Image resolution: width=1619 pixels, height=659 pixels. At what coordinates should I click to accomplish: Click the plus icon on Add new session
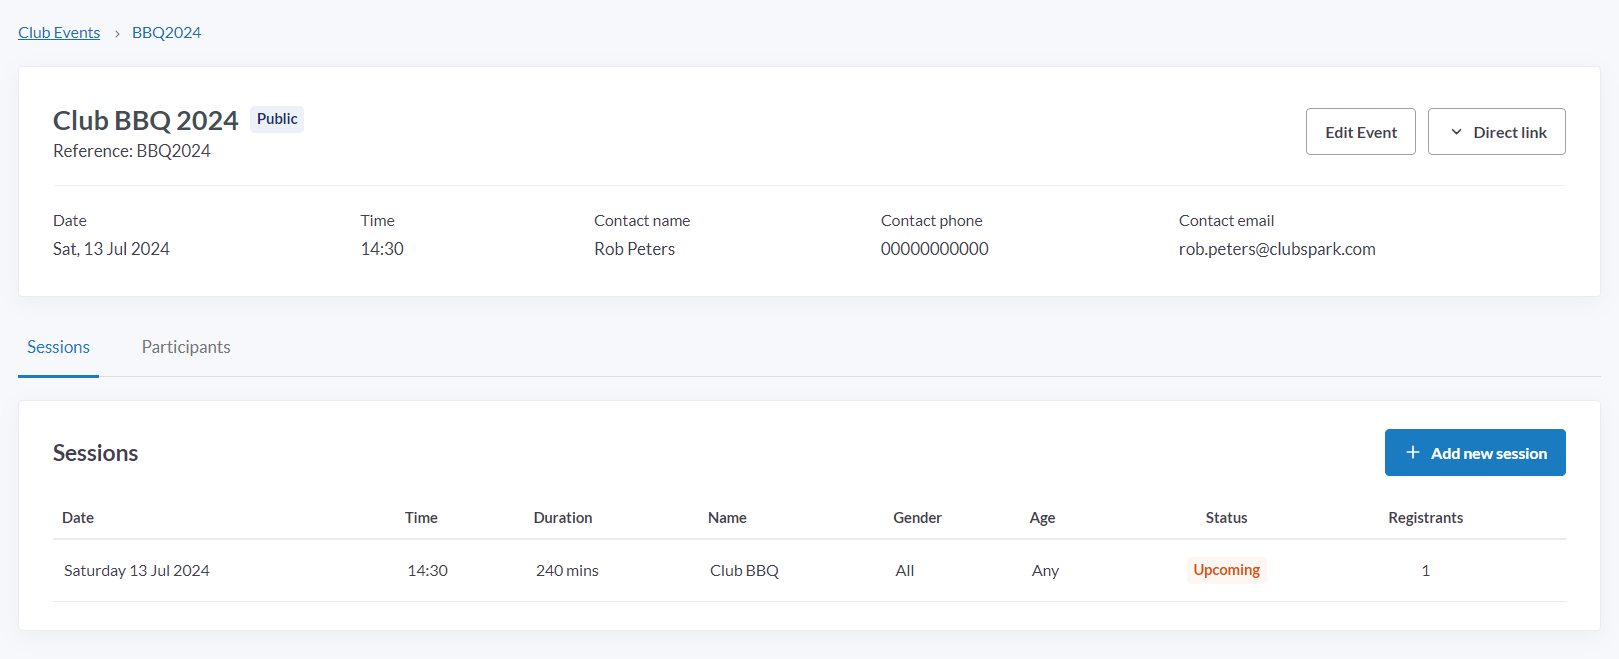click(1412, 453)
